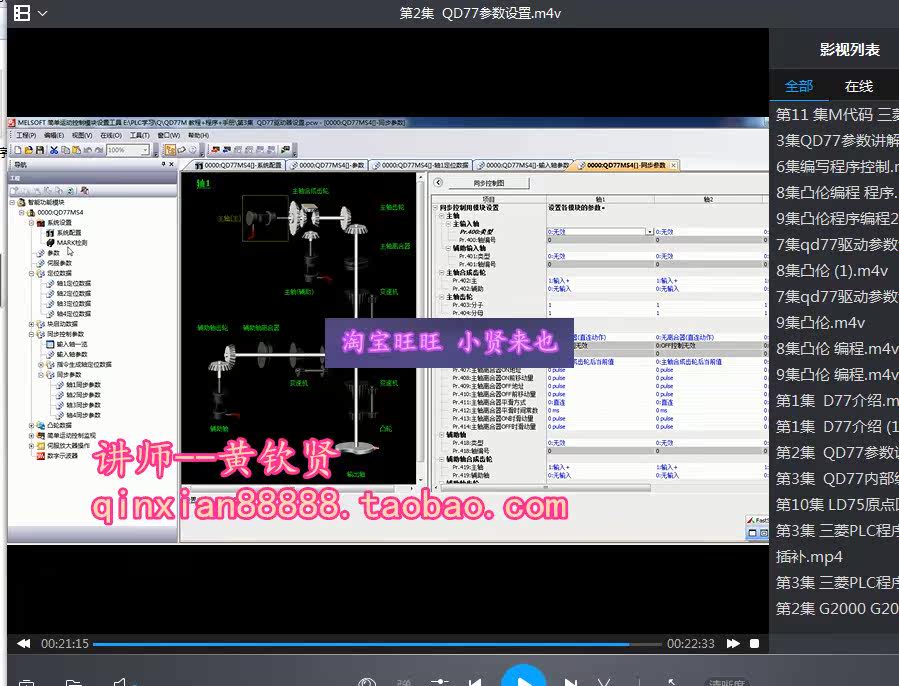The image size is (899, 686).
Task: Click the write-to-module toolbar icon
Action: pos(215,150)
